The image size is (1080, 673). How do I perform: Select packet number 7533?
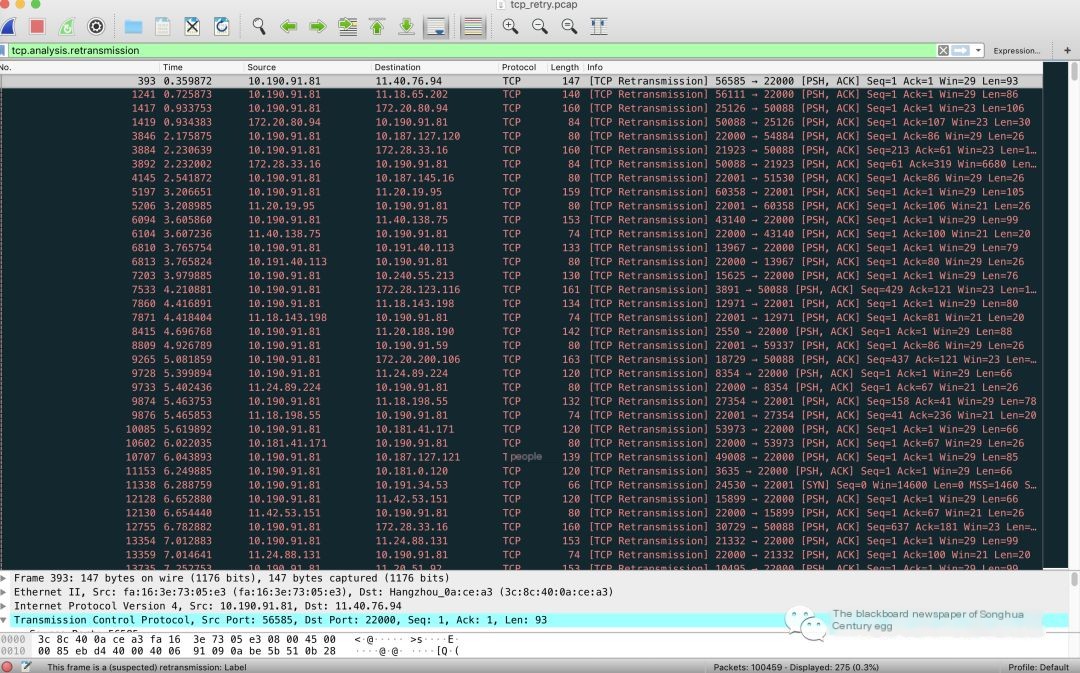tap(521, 289)
